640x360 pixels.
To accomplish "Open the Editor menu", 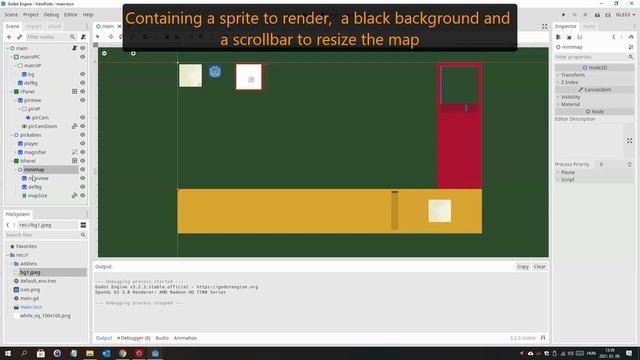I will point(71,15).
